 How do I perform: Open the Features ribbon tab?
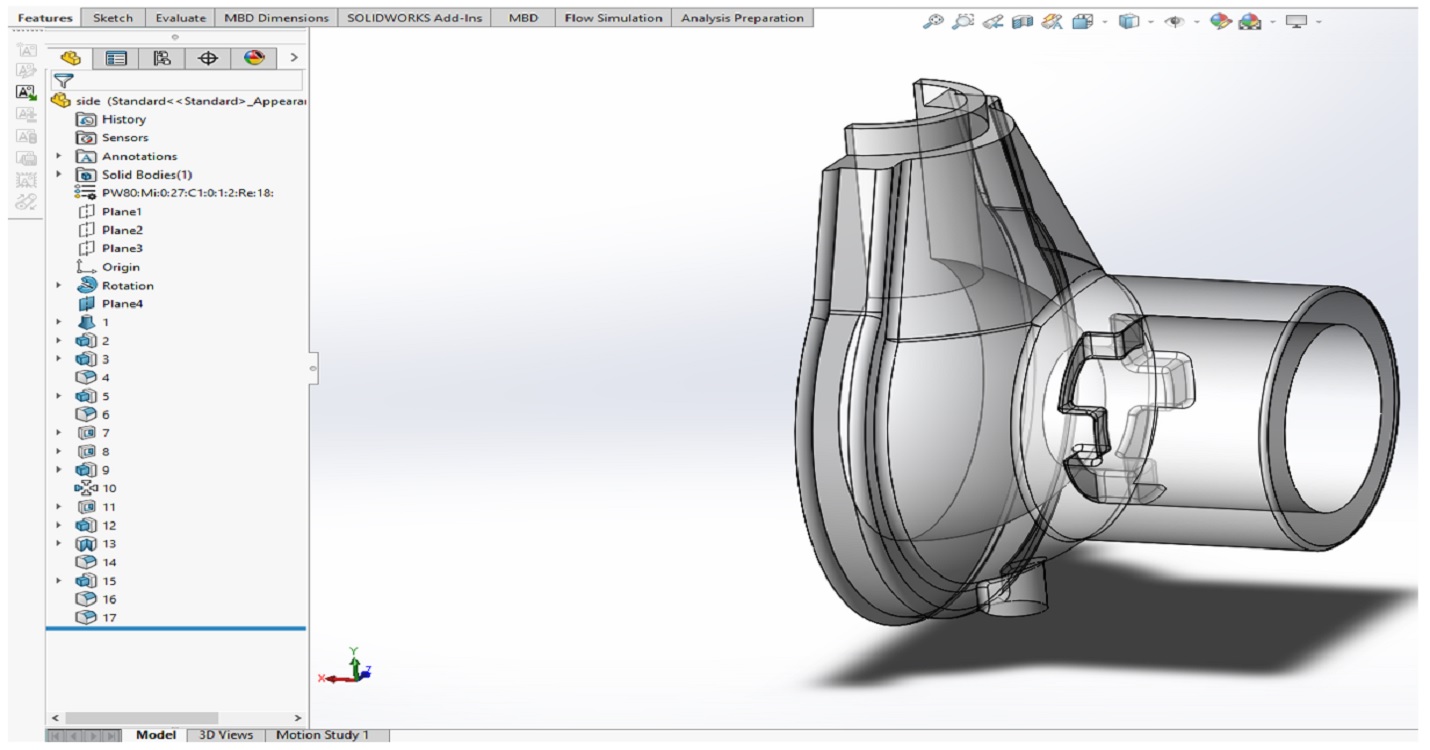click(x=45, y=18)
